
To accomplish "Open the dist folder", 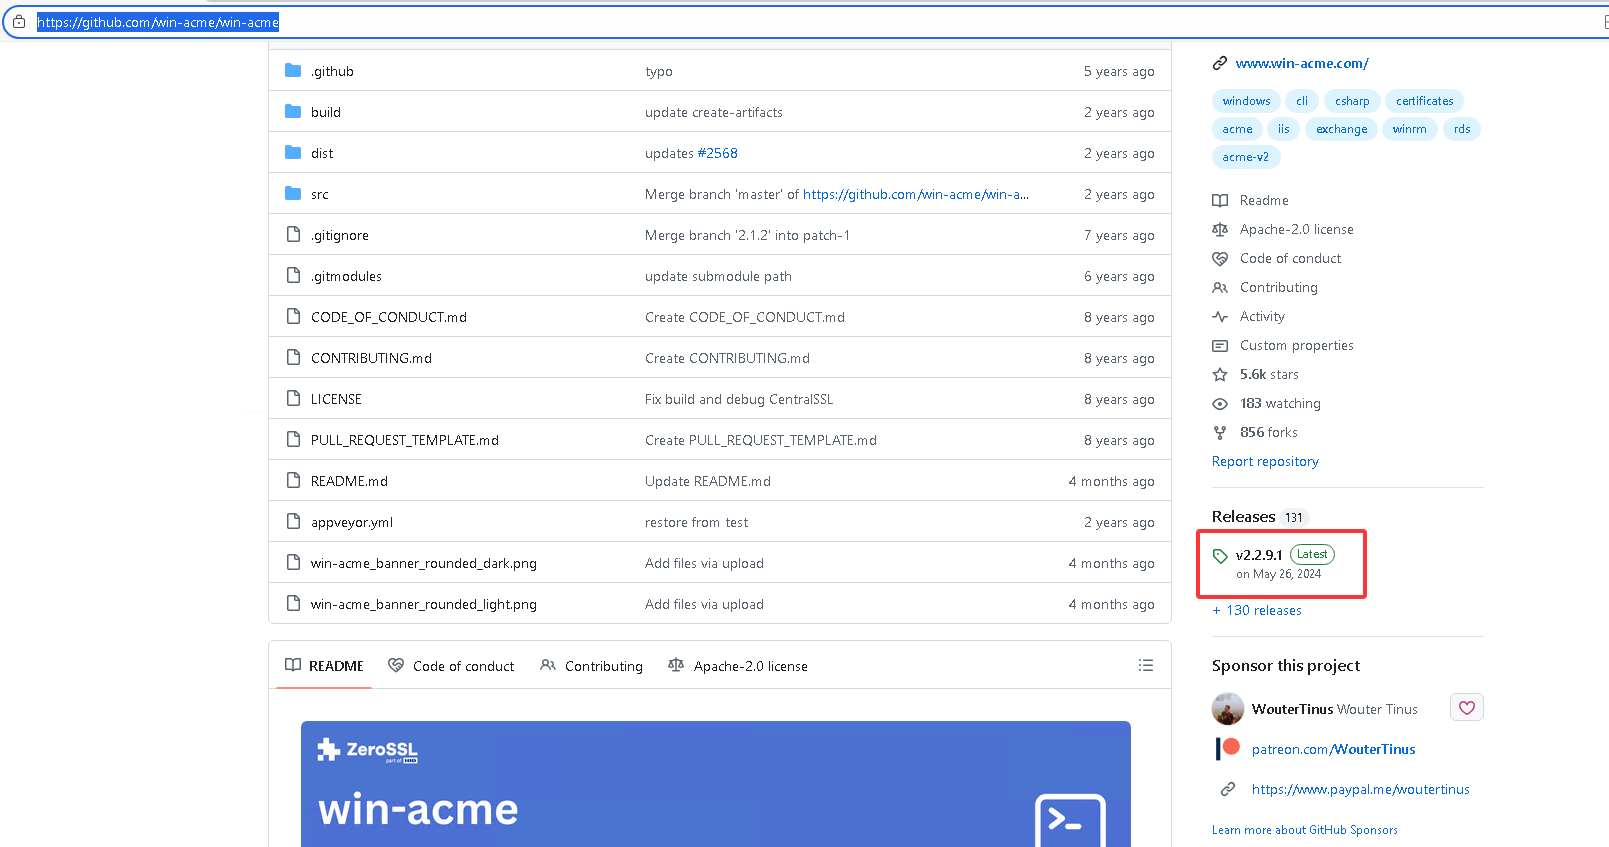I will pyautogui.click(x=322, y=153).
